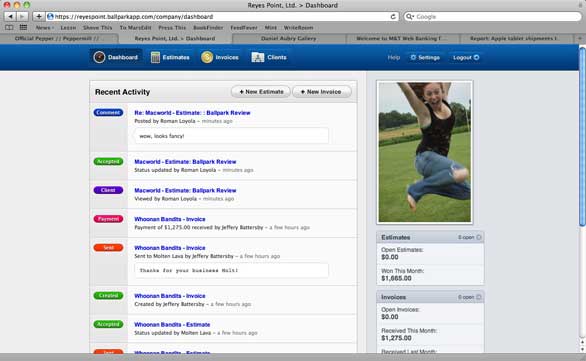The width and height of the screenshot is (586, 361).
Task: Click the jumping woman photo
Action: [x=425, y=152]
